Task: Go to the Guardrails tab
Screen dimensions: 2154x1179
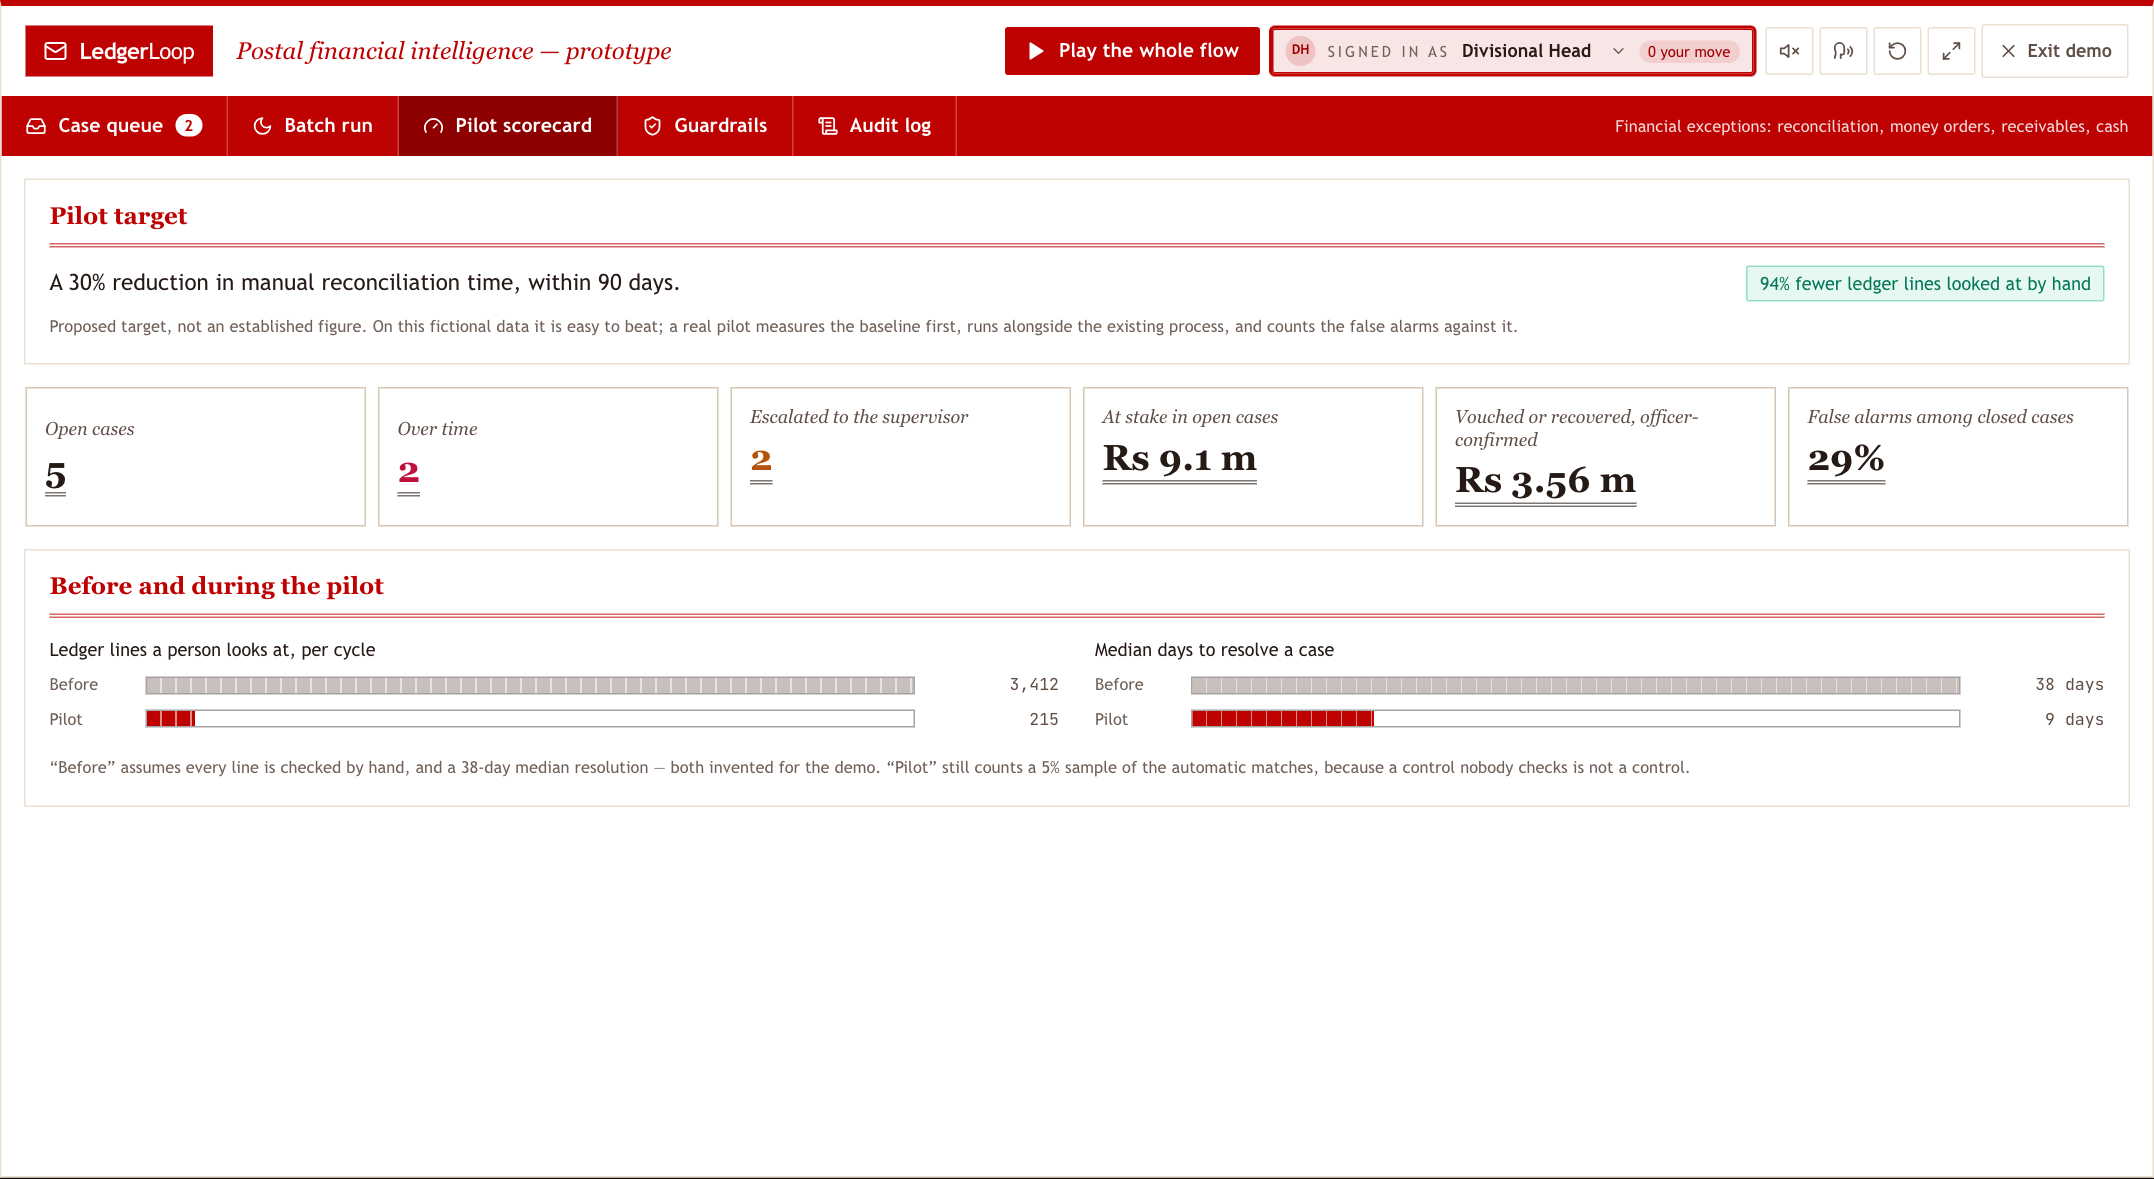Action: click(705, 126)
